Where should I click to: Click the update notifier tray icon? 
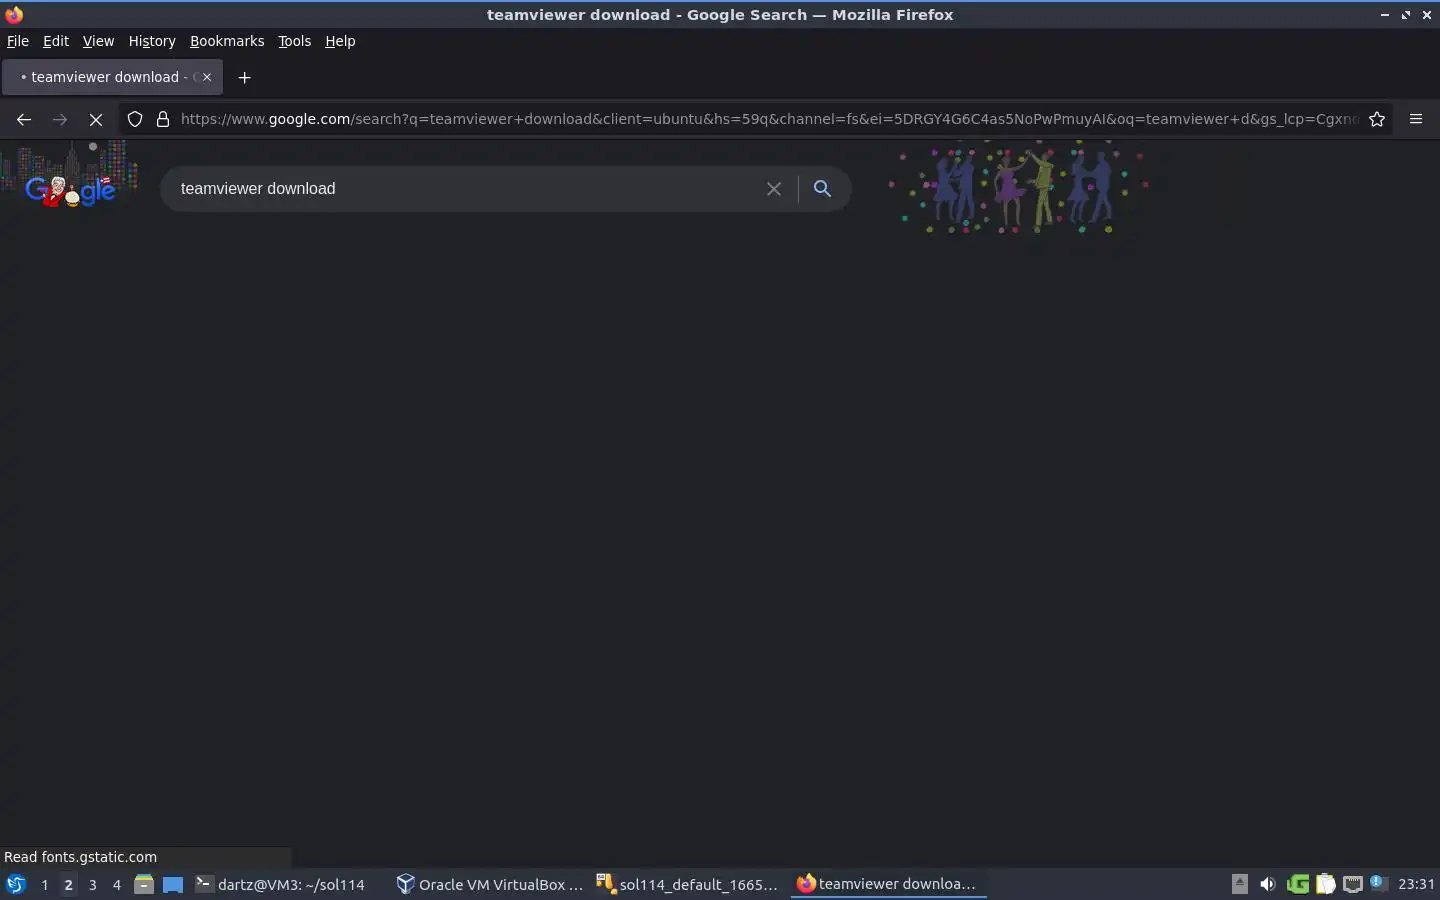pos(1379,883)
